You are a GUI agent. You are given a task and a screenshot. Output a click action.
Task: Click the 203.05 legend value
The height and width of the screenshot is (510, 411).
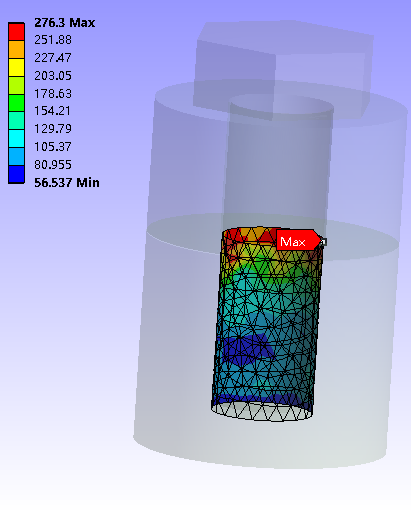coord(53,76)
